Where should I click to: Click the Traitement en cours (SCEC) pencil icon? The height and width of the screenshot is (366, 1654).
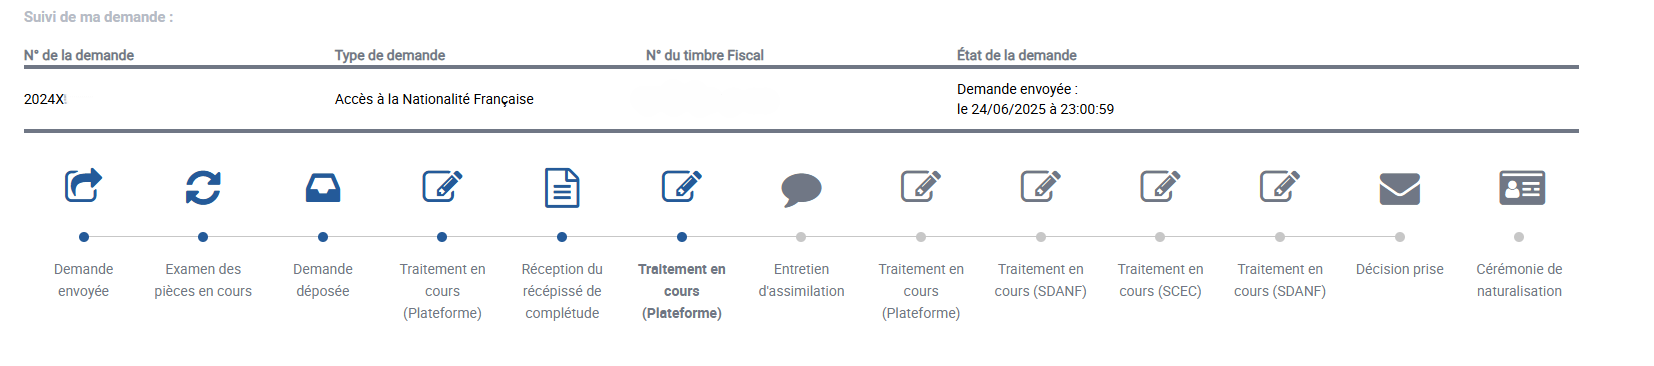pos(1161,186)
